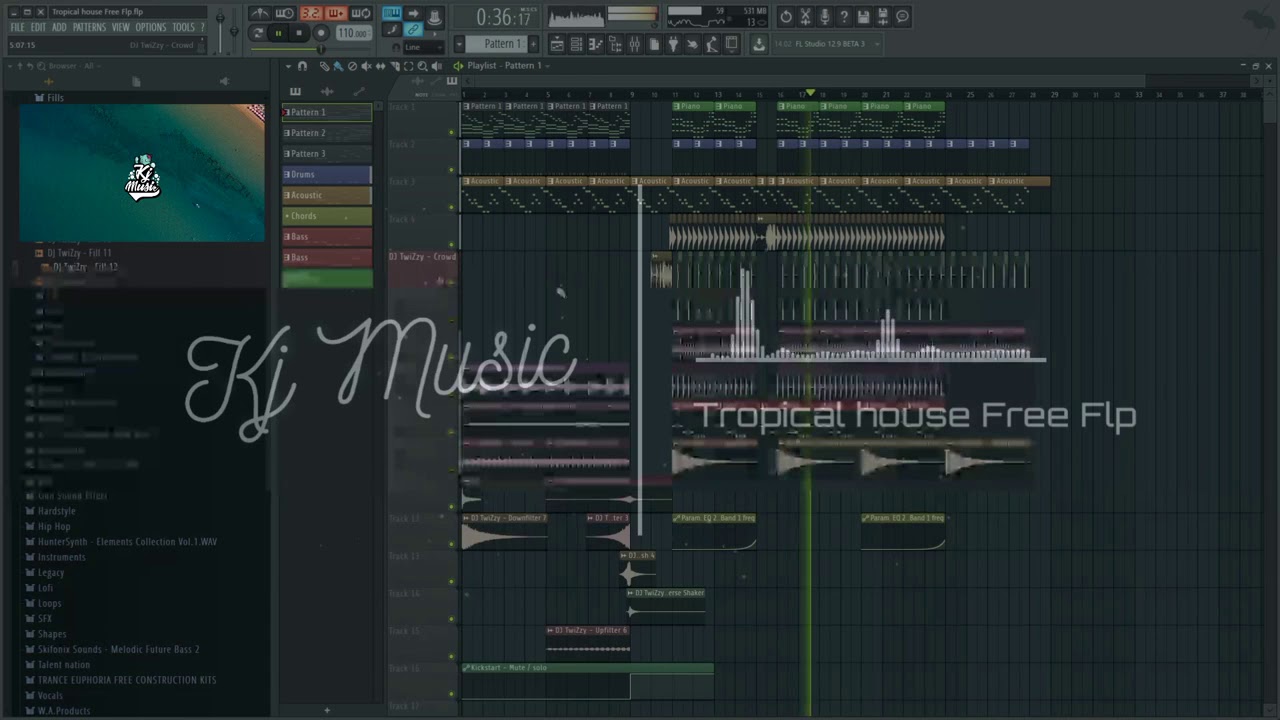Viewport: 1280px width, 720px height.
Task: Open the Mixer icon in toolbar
Action: (x=634, y=43)
